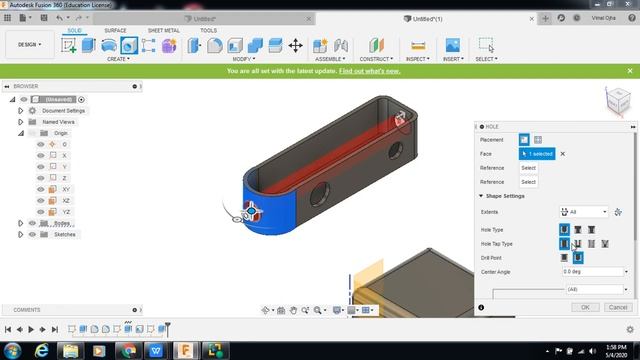Switch to the Surface tab
This screenshot has height=360, width=640.
coord(115,31)
